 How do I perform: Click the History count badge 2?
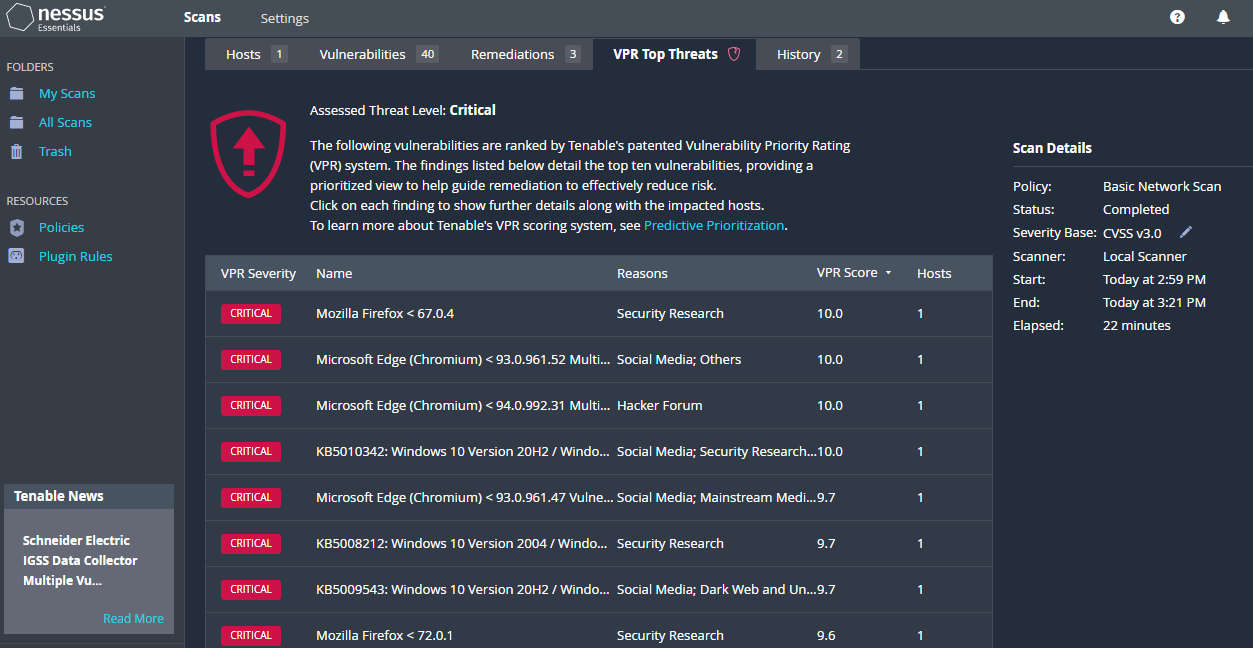click(x=838, y=54)
